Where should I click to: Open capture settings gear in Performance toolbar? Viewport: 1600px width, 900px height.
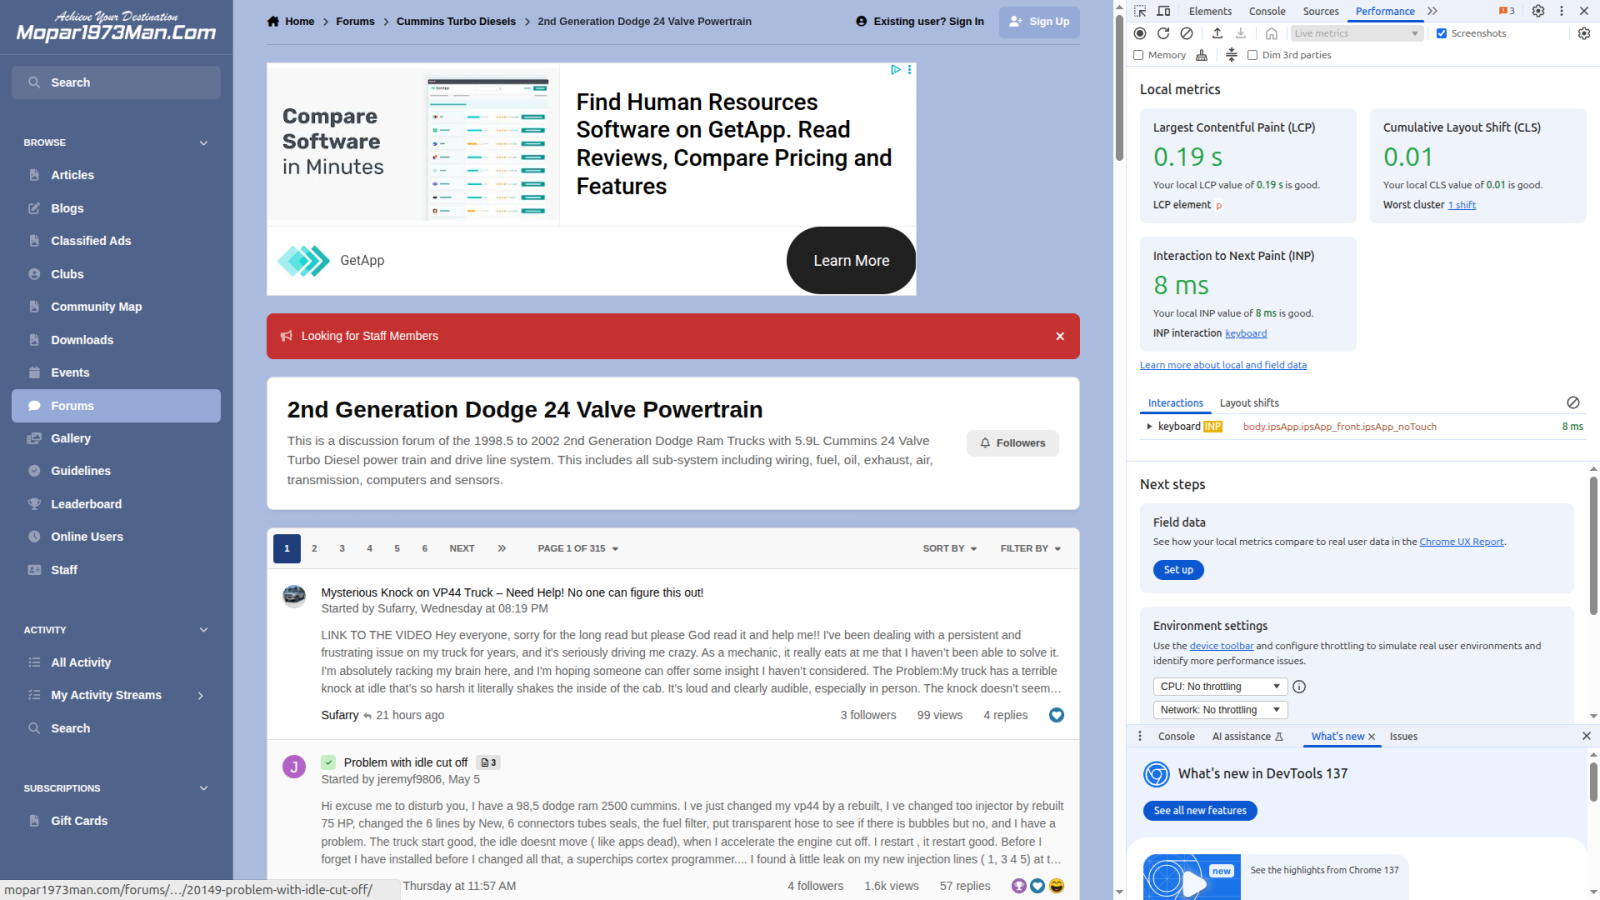point(1584,33)
